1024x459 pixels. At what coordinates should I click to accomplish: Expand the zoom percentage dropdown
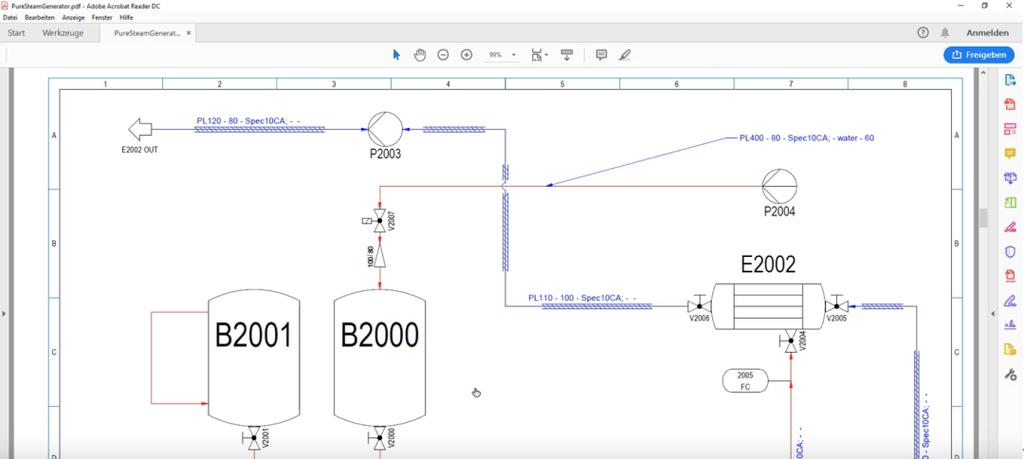[x=514, y=55]
